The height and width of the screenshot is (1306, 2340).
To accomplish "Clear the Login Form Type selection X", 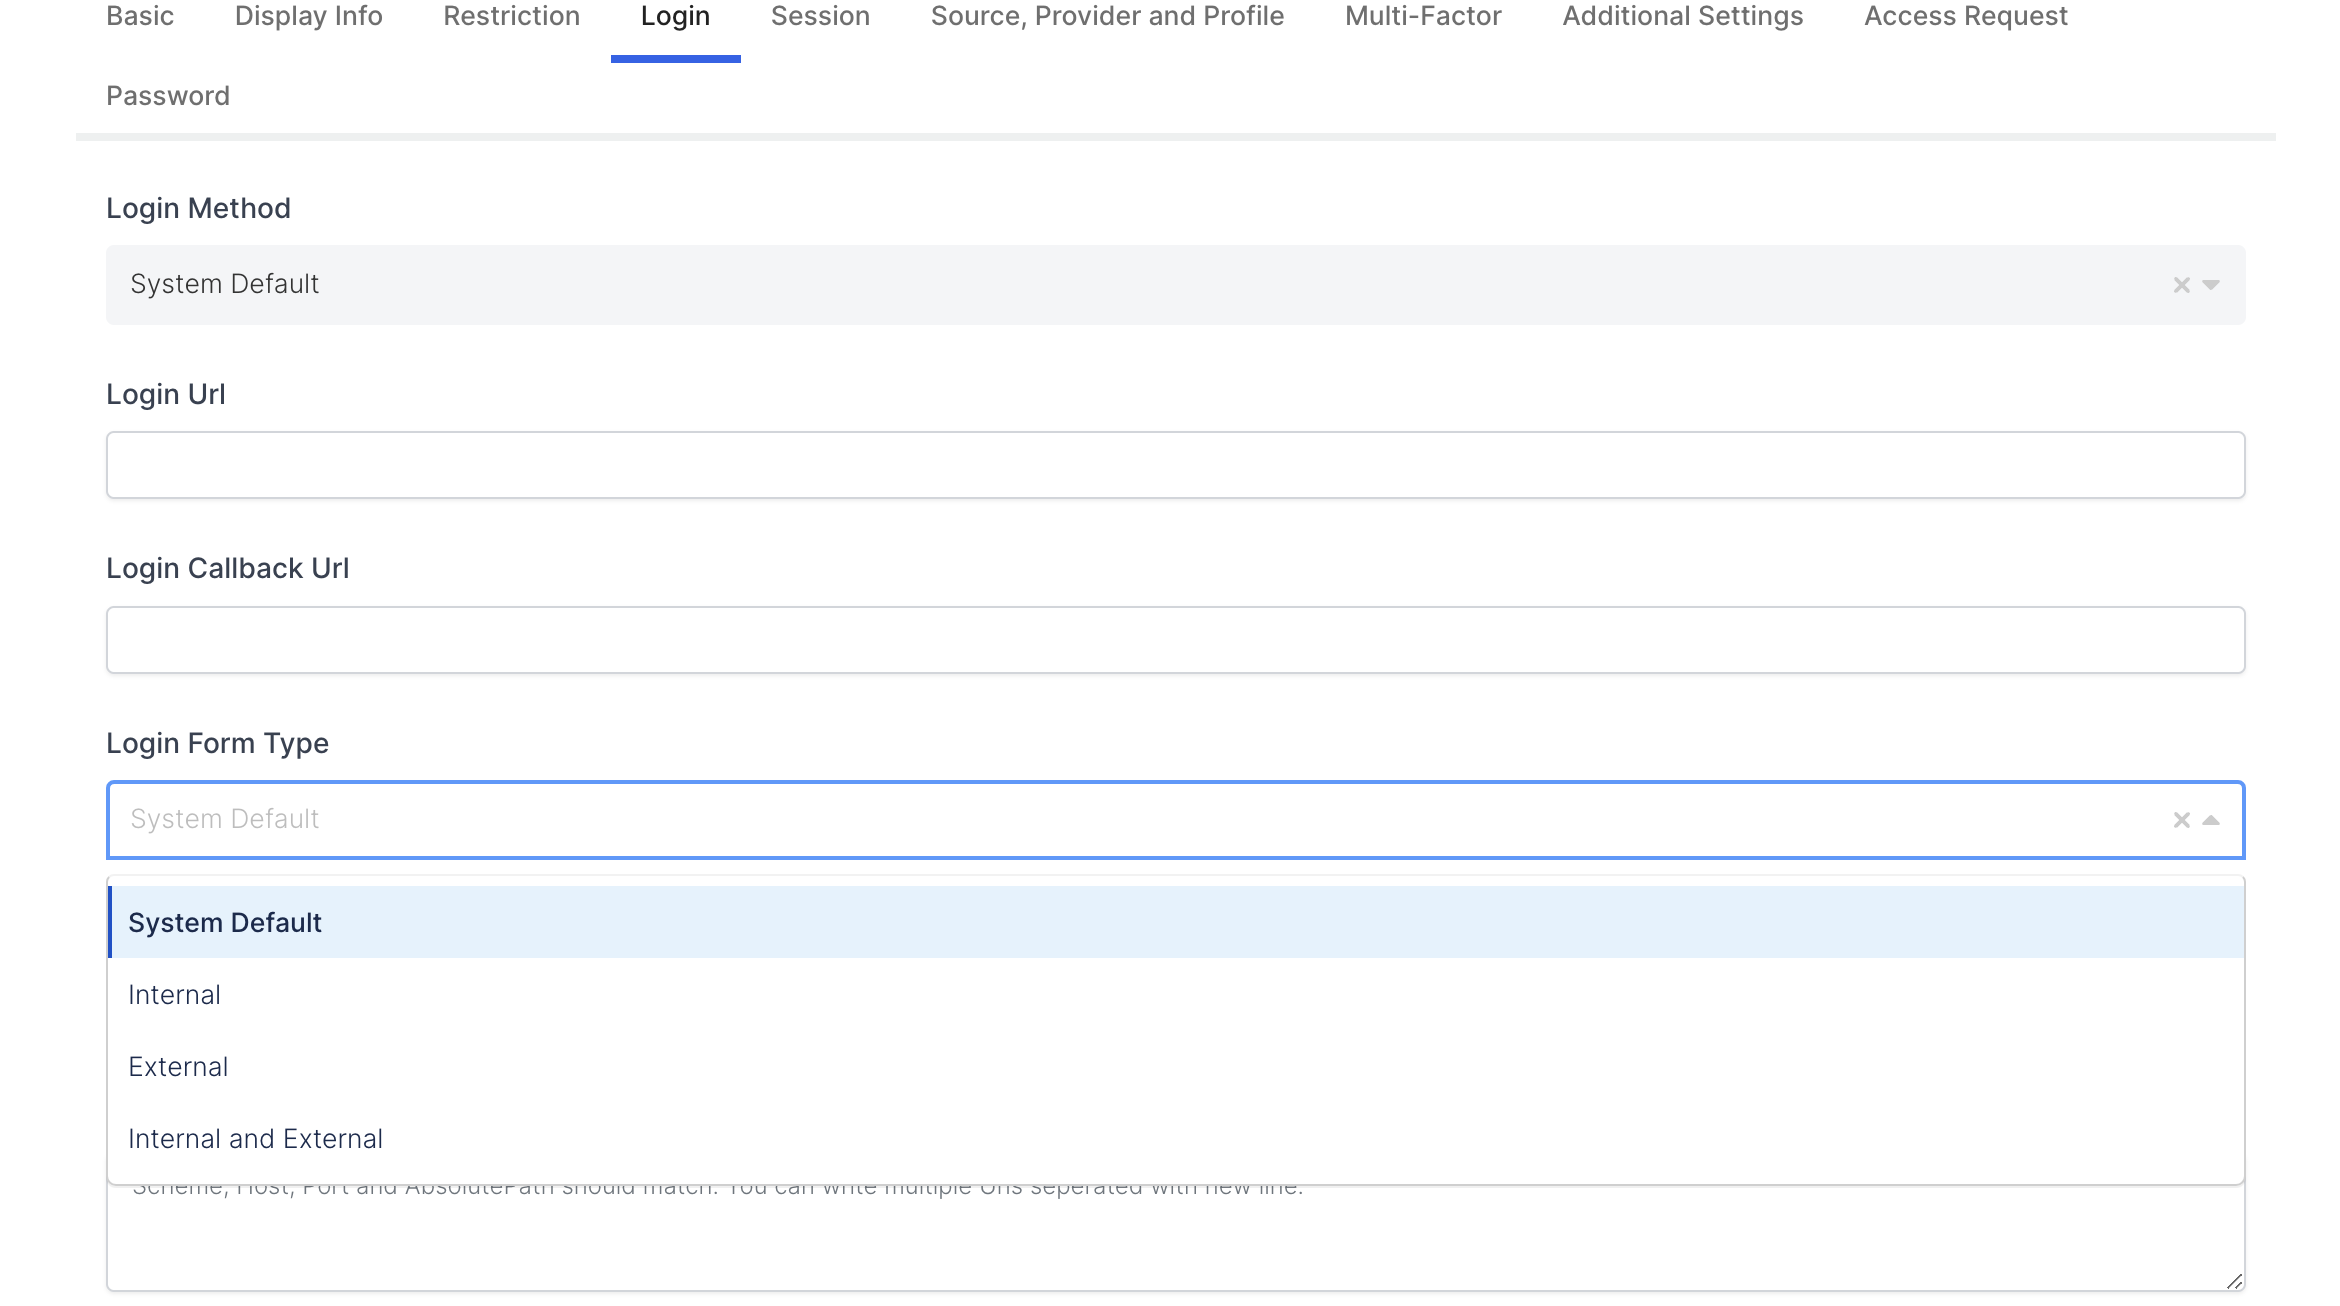I will coord(2181,820).
